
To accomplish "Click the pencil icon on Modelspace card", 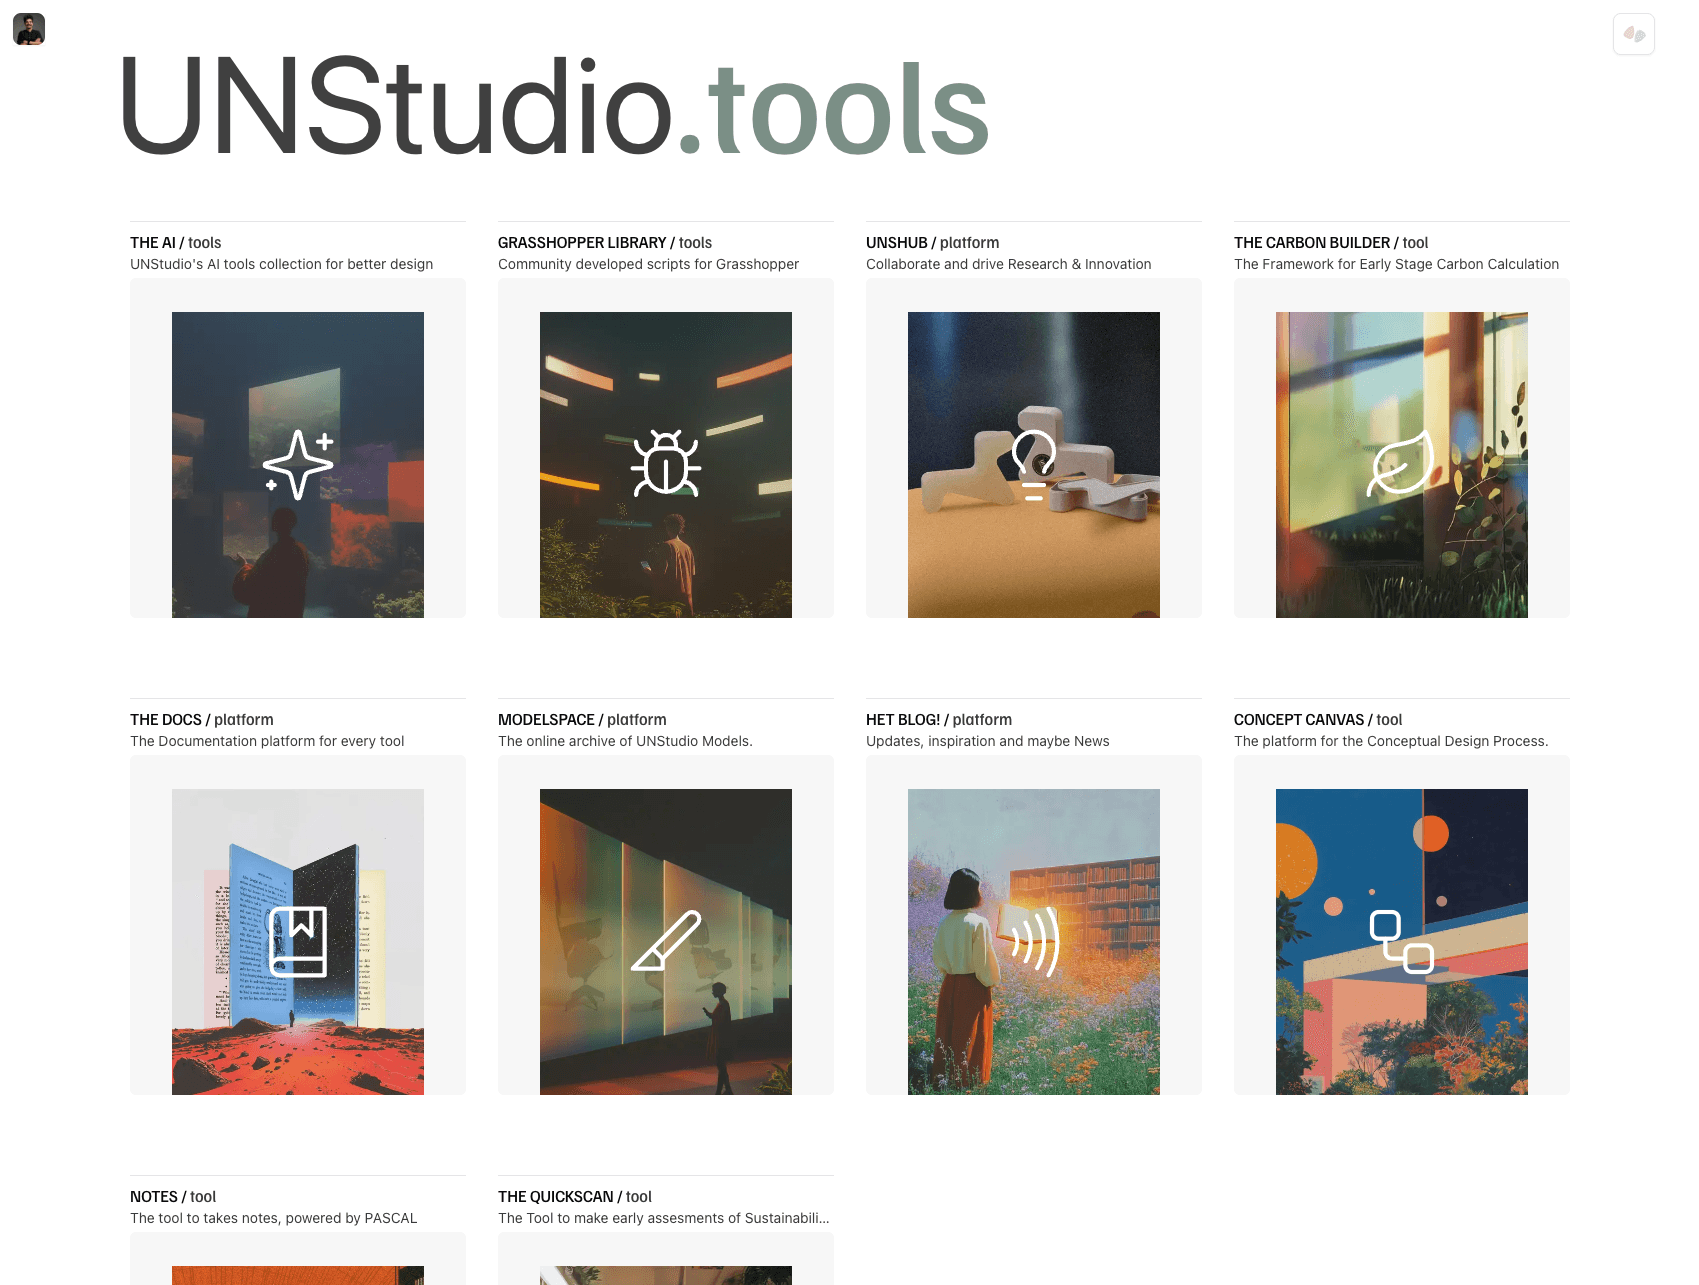I will pyautogui.click(x=665, y=940).
